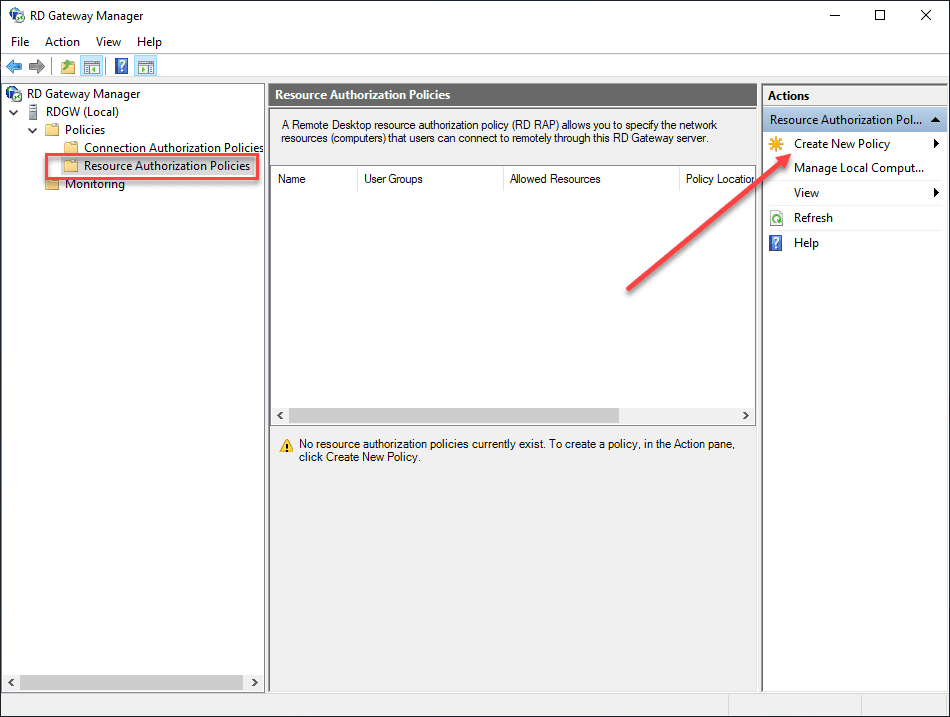Screen dimensions: 950x717
Task: Click the Refresh icon in the Actions pane
Action: (778, 217)
